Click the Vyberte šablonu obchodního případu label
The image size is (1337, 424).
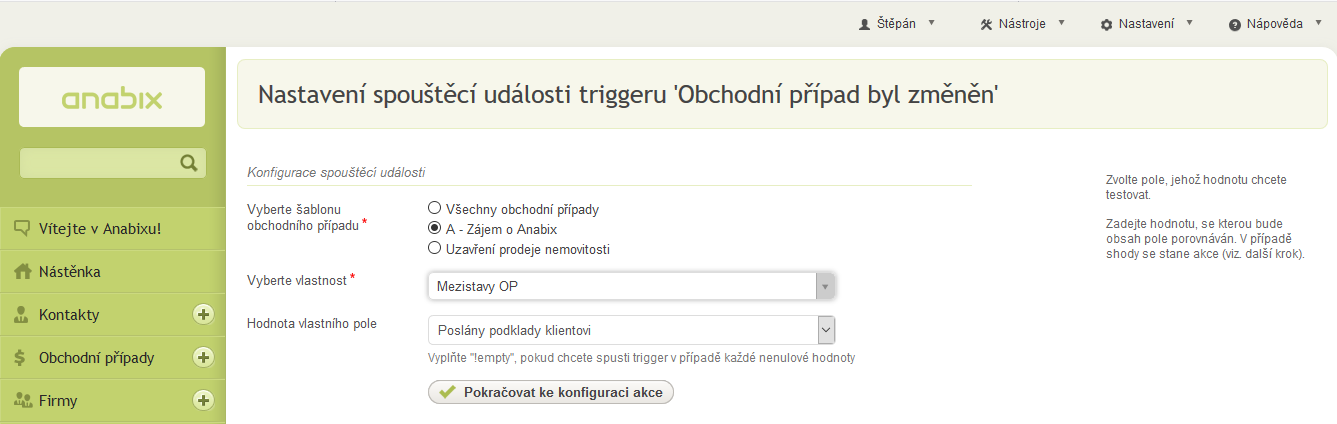[x=305, y=217]
